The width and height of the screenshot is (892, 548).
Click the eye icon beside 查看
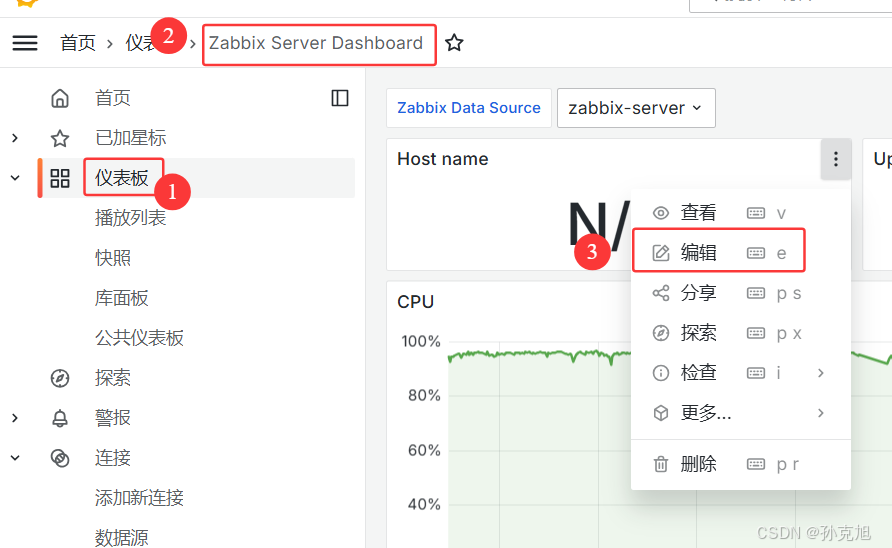[x=660, y=213]
